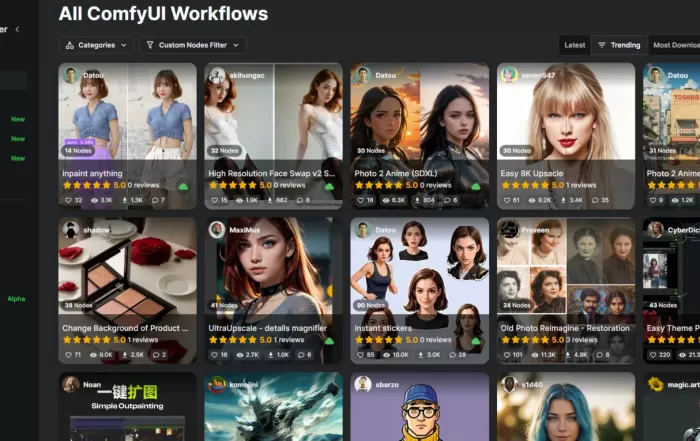Select the Trending sort tab
The height and width of the screenshot is (441, 700).
(619, 45)
